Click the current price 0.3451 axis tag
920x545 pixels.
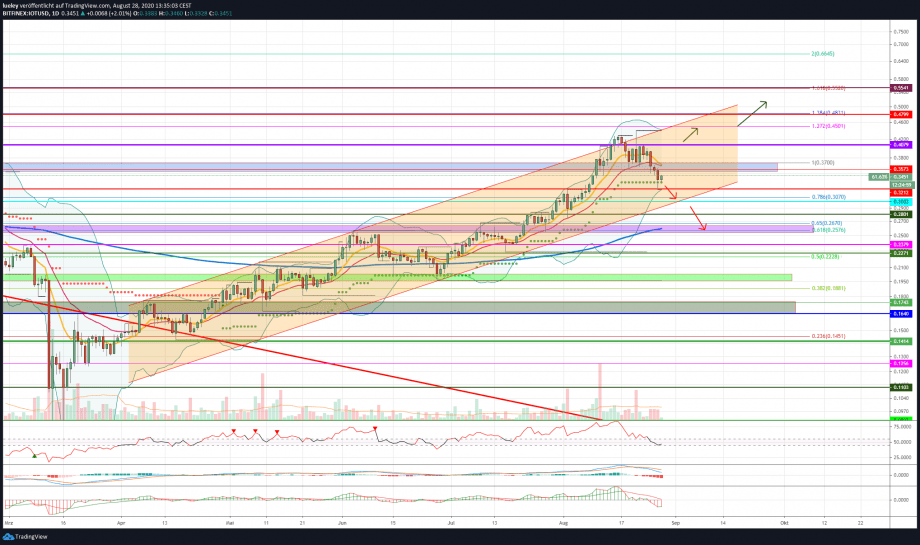click(x=901, y=177)
